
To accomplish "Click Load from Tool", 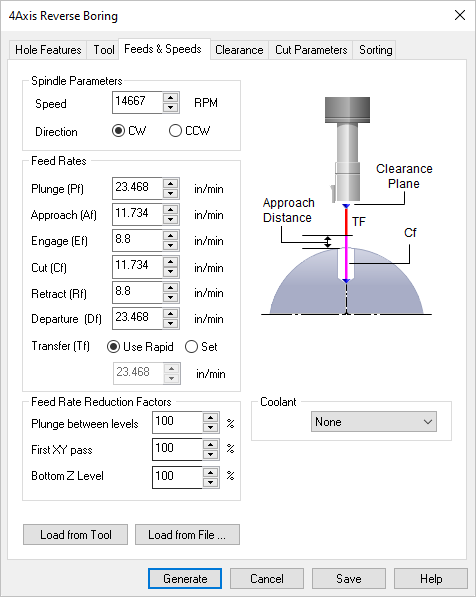I will pos(75,535).
